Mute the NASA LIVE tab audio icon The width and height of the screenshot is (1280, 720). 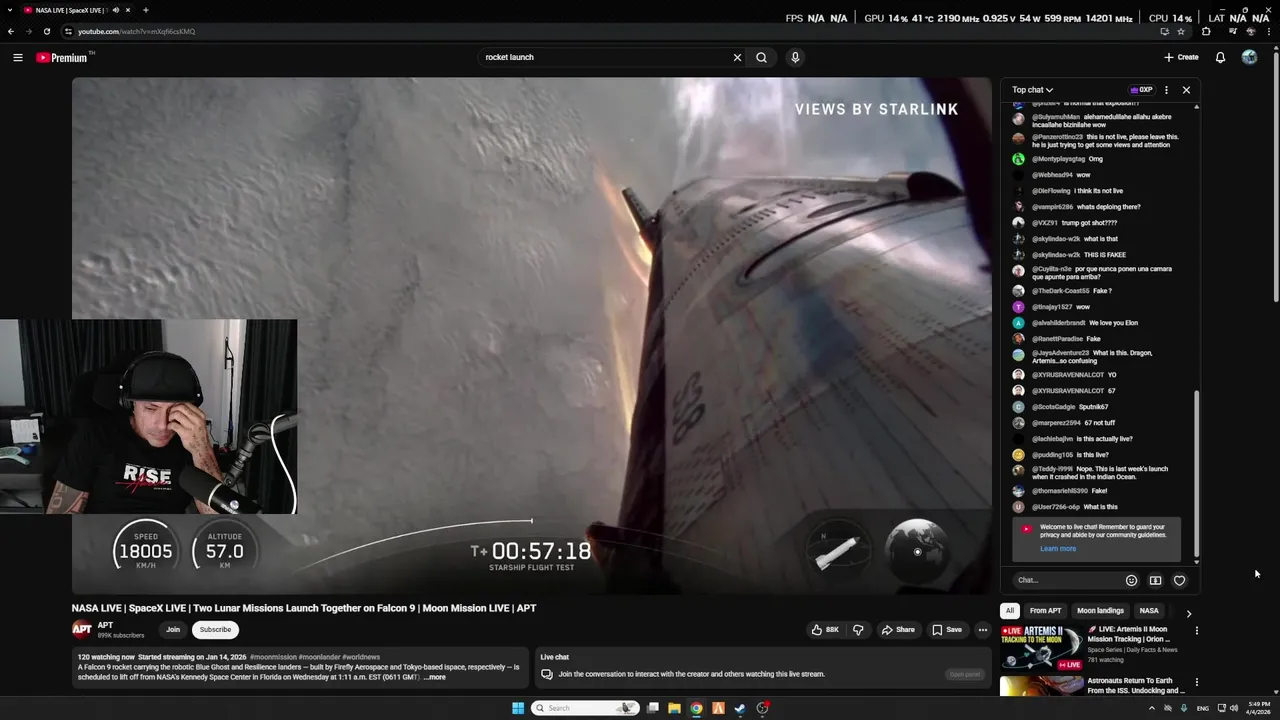(115, 10)
